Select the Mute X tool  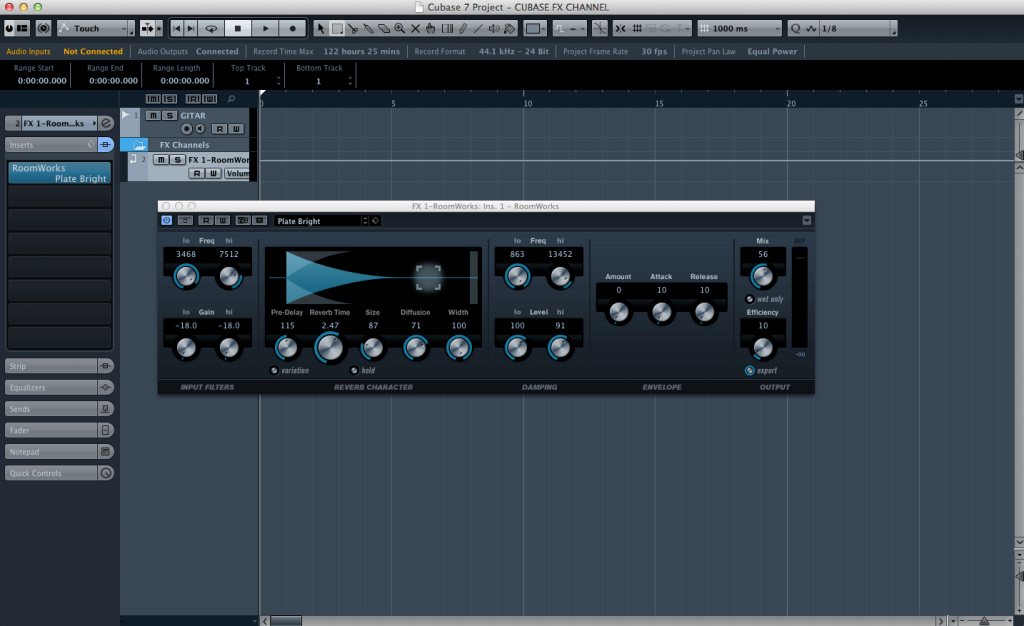(x=415, y=29)
